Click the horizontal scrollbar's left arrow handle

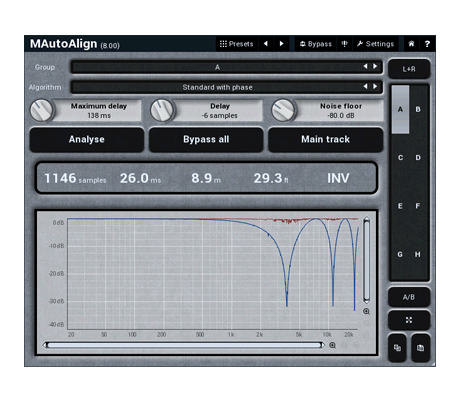click(45, 345)
